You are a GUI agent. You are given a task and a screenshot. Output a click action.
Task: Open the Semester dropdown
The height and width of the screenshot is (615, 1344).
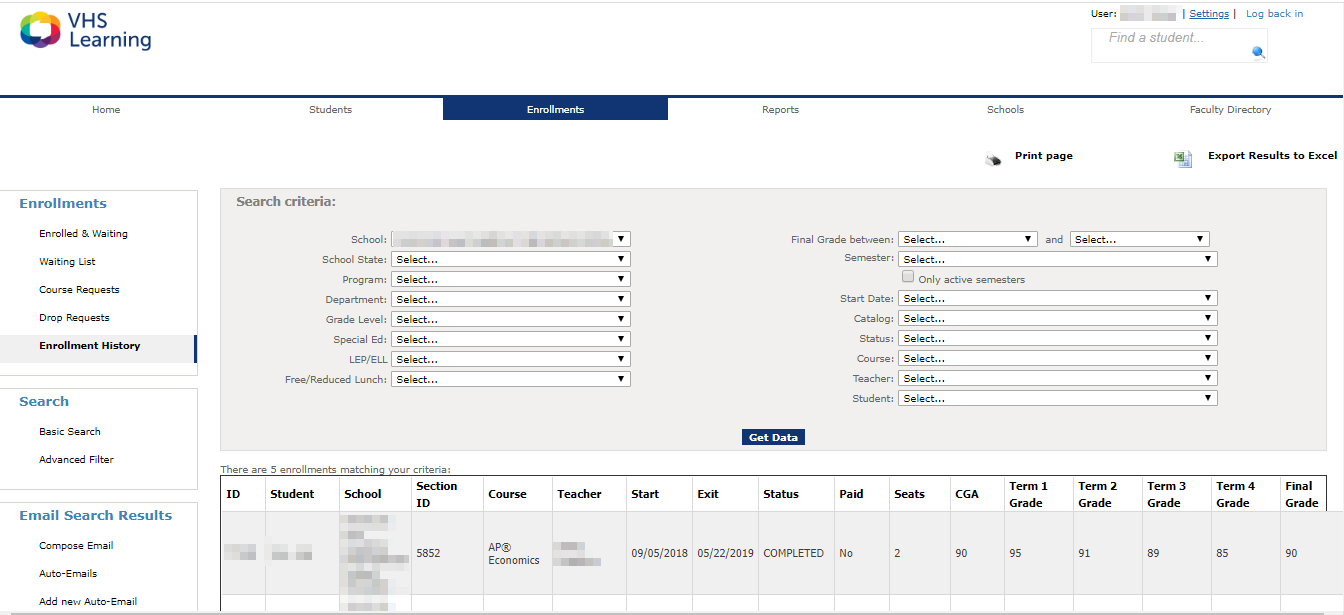point(1057,259)
